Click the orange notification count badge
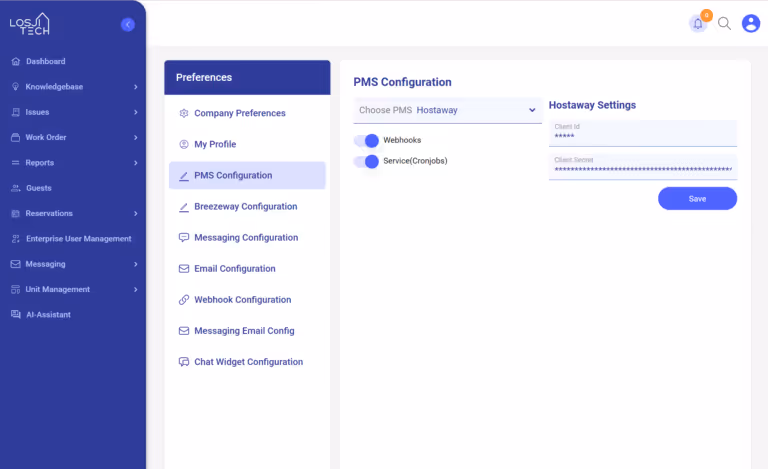This screenshot has height=469, width=768. [x=706, y=15]
